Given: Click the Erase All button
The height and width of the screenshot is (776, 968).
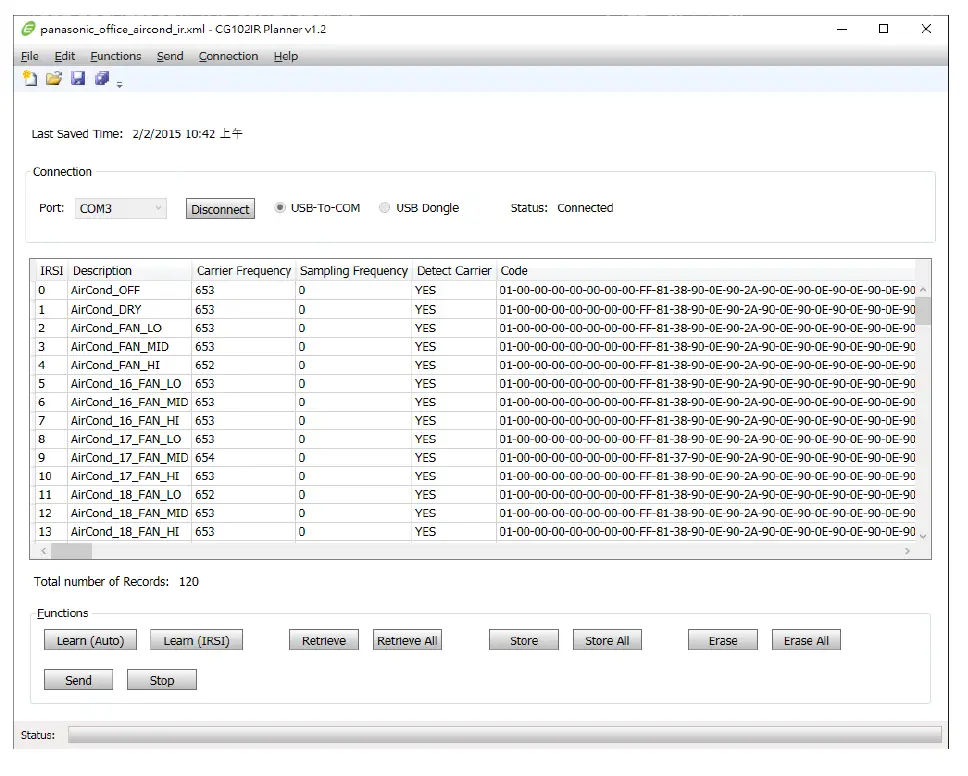Looking at the screenshot, I should click(x=806, y=641).
